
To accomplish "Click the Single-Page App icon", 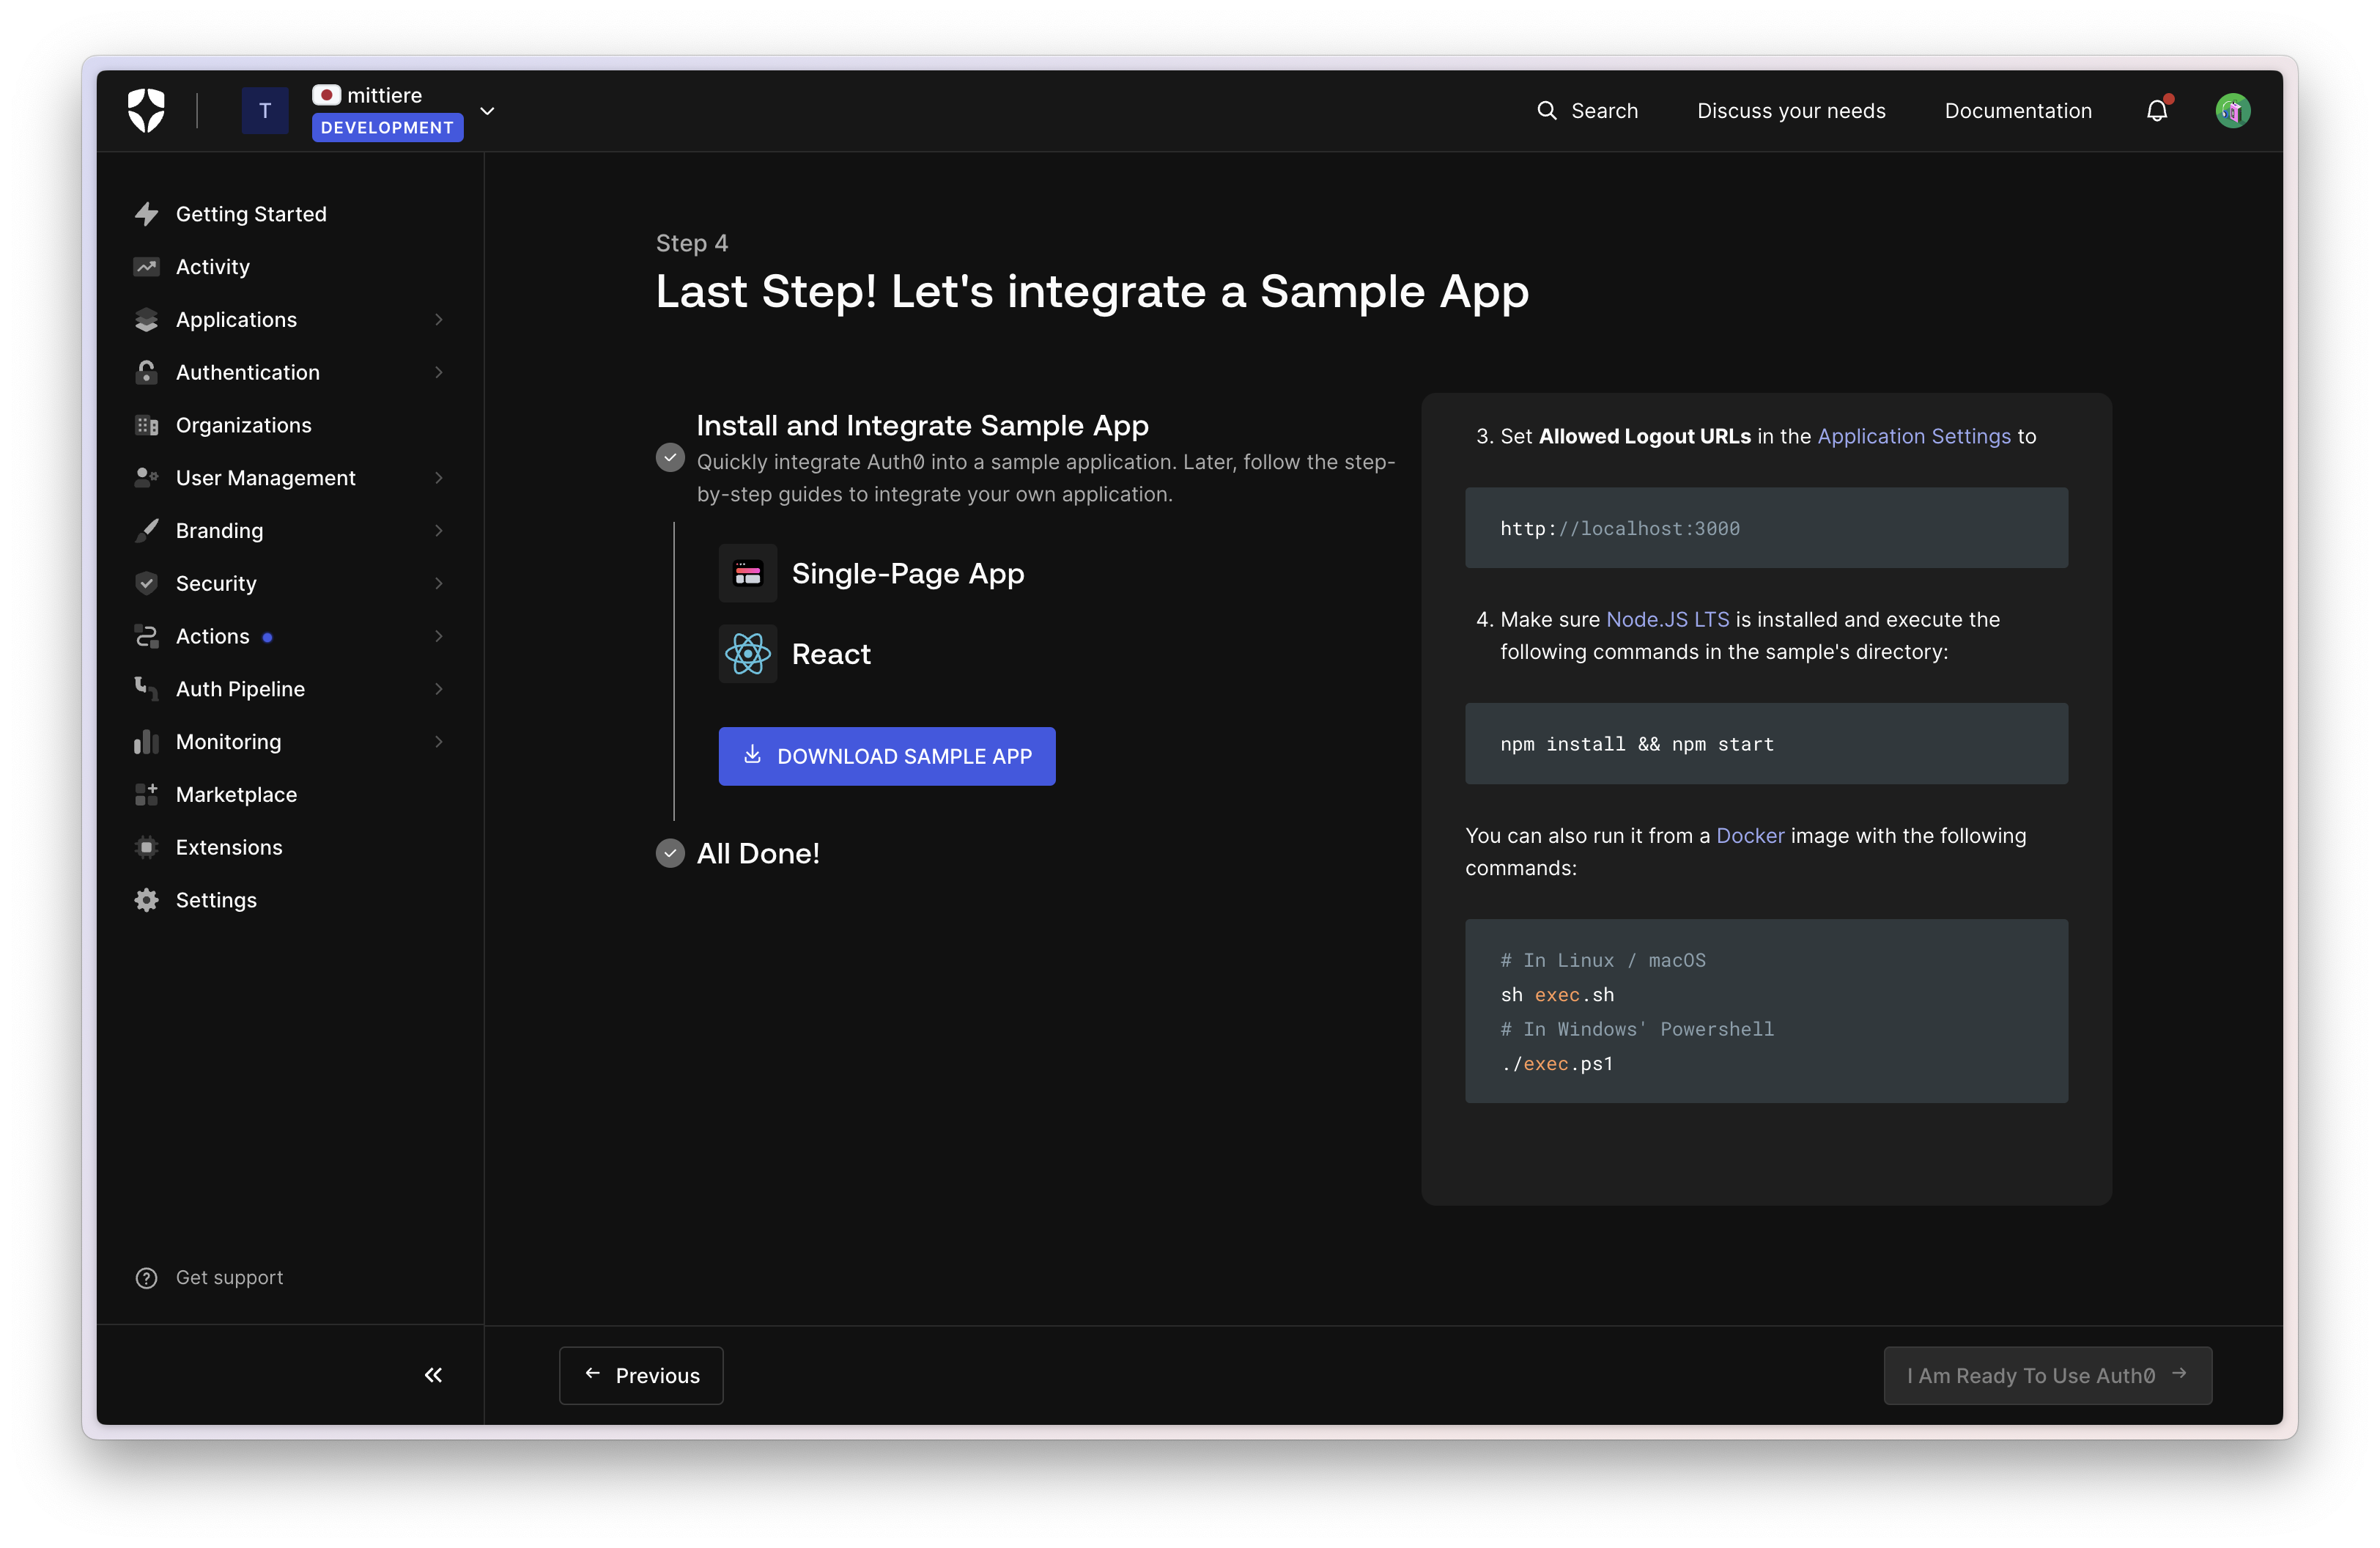I will tap(747, 574).
